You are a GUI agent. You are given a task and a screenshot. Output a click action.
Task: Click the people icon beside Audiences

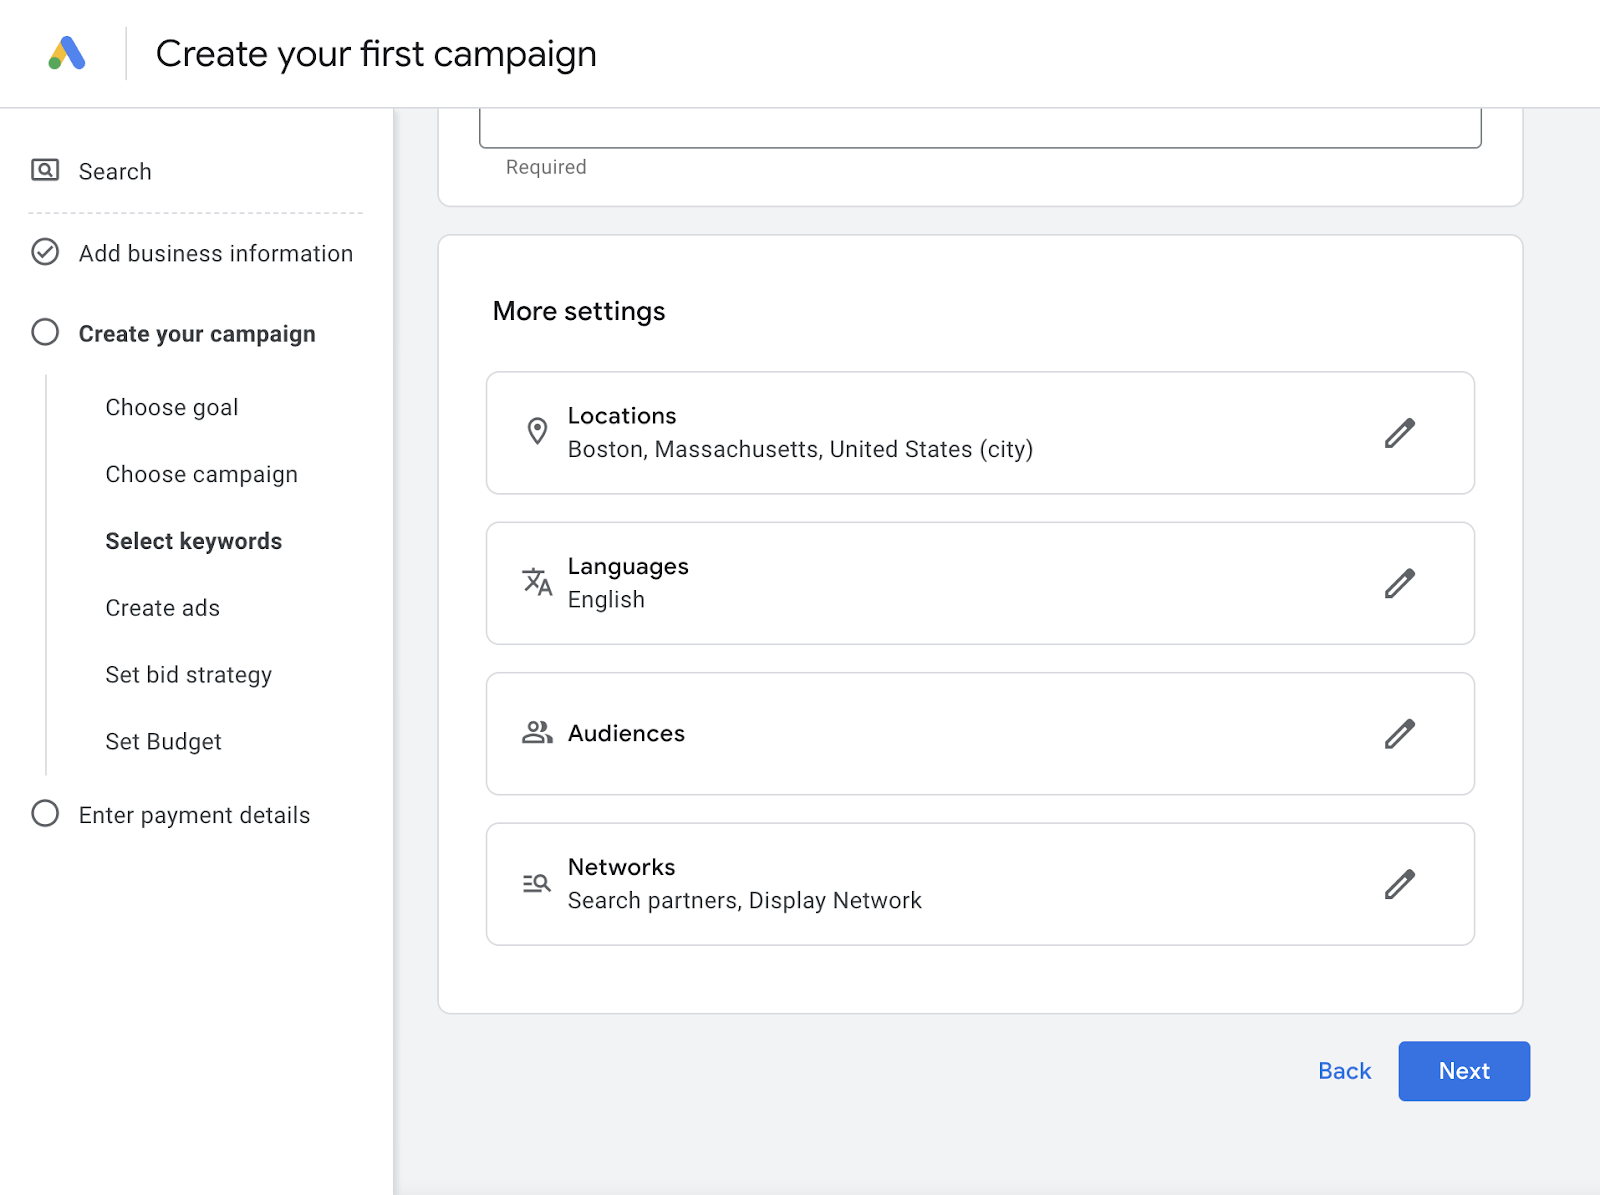537,733
